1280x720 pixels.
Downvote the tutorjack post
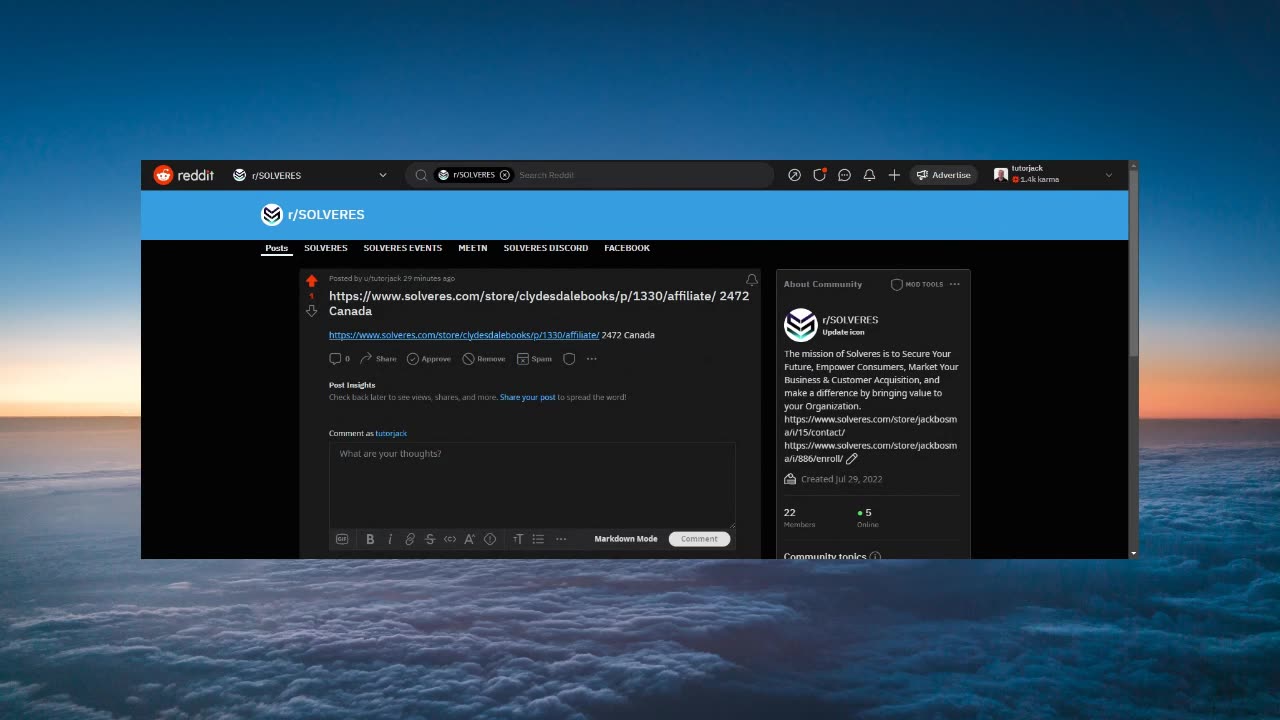pyautogui.click(x=311, y=311)
